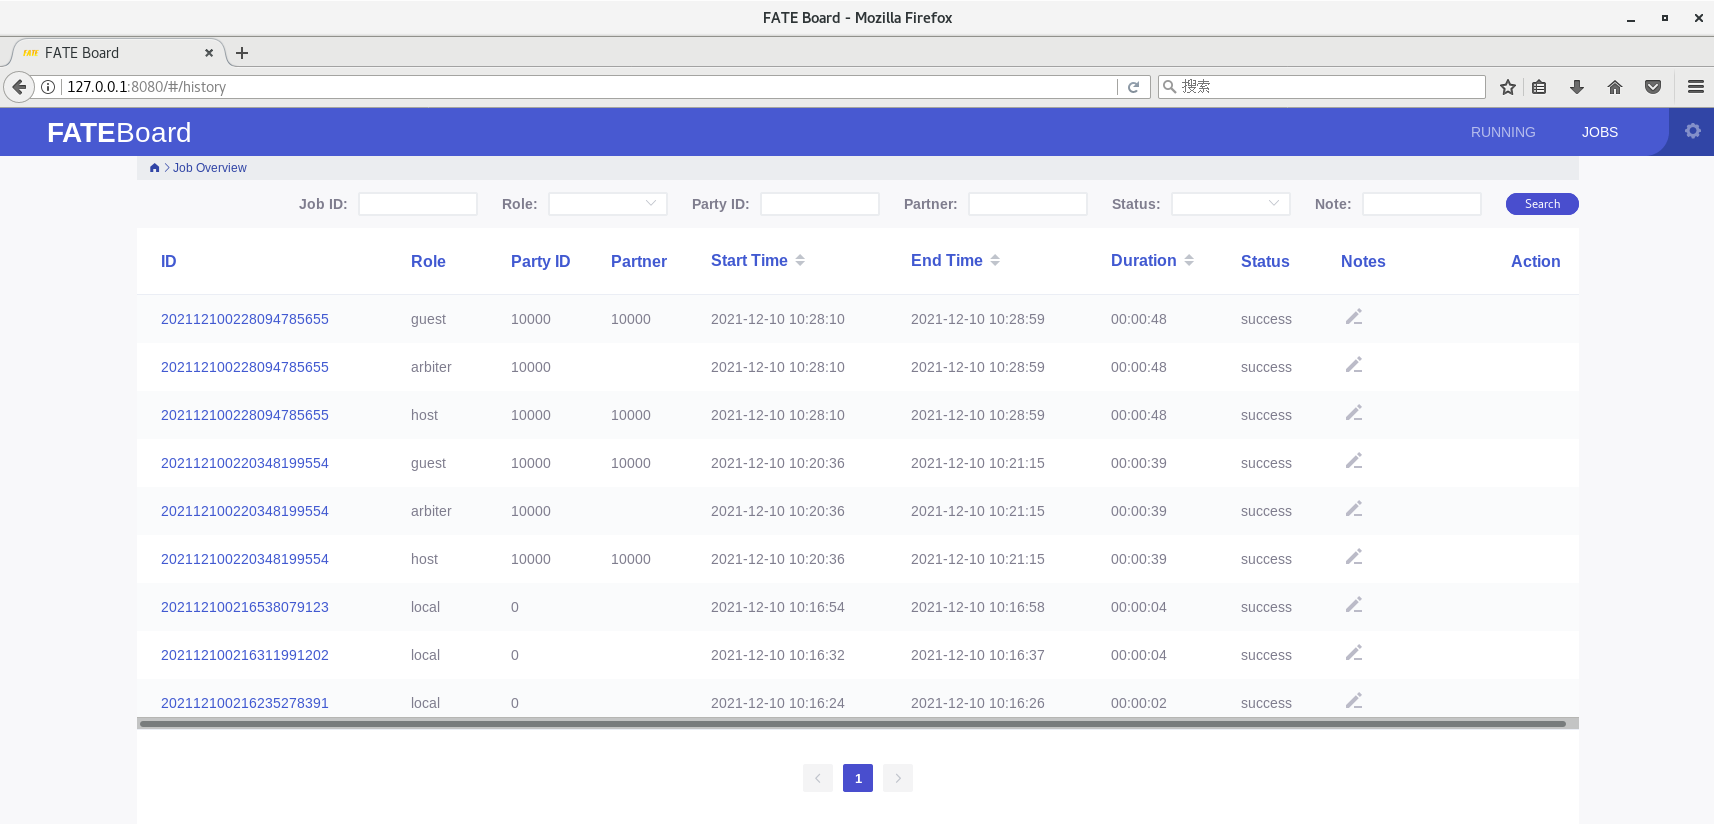Screen dimensions: 1714x824
Task: Open job 202112100216311991202 link
Action: coord(245,655)
